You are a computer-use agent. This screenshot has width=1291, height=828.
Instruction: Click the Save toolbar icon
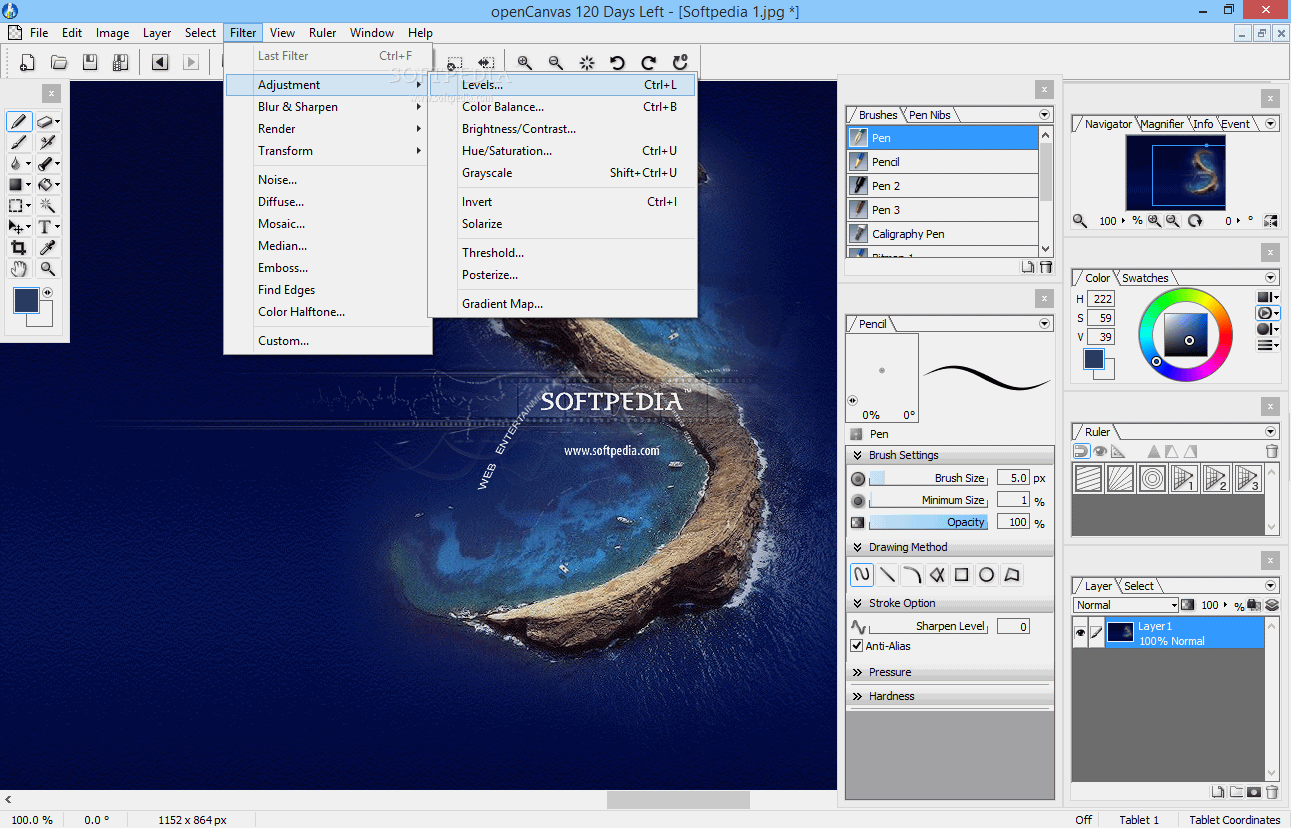point(90,63)
